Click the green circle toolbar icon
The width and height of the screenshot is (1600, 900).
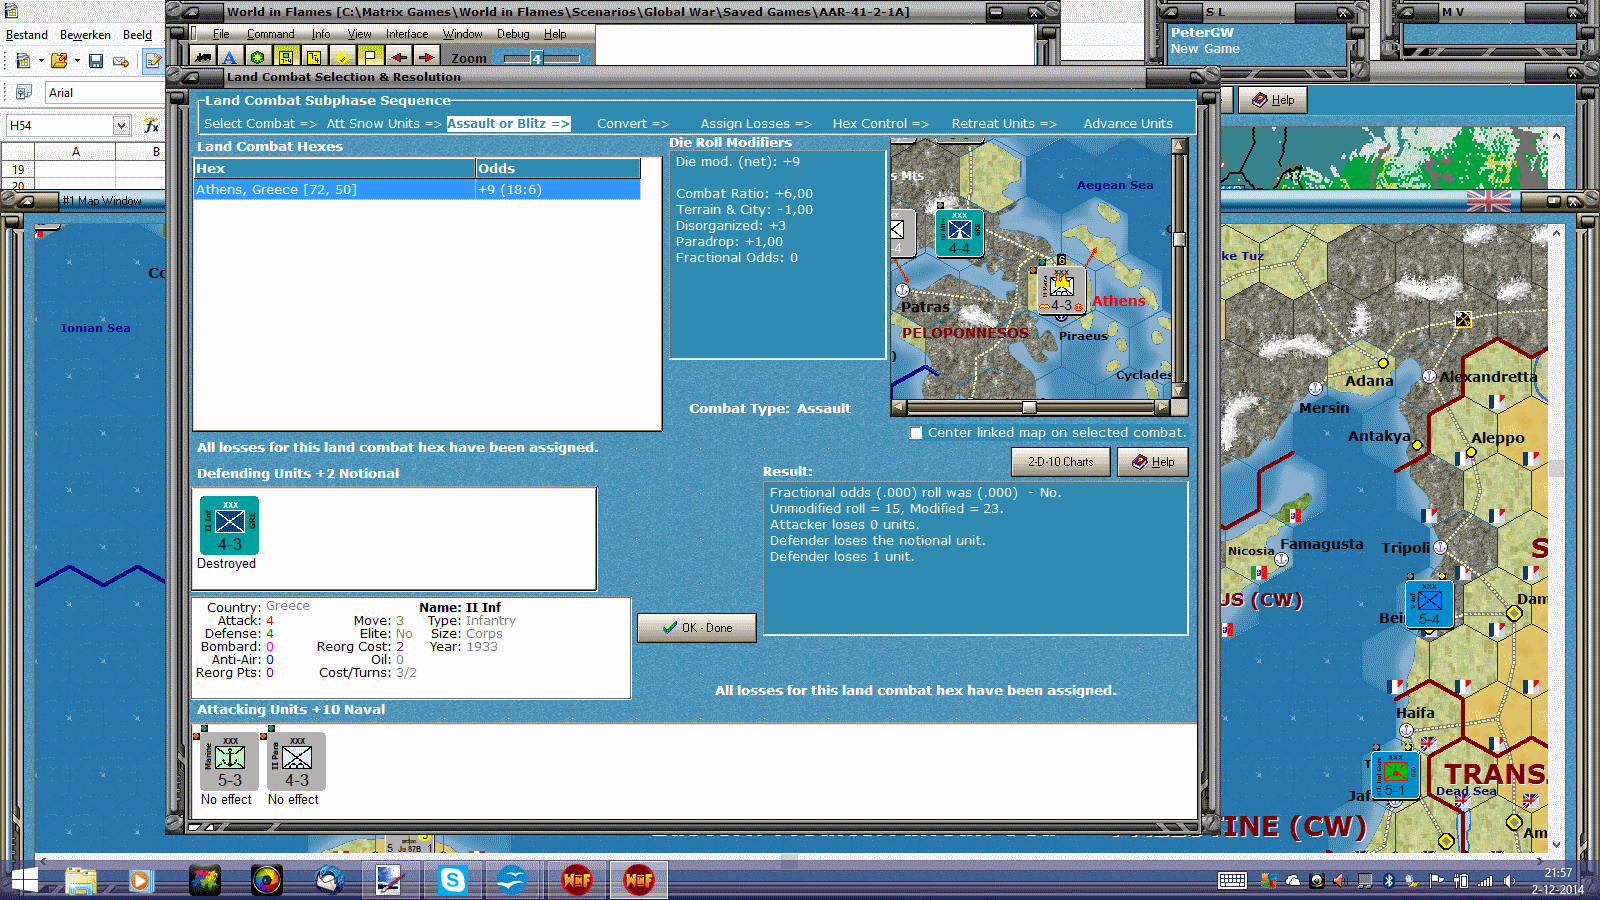coord(257,57)
